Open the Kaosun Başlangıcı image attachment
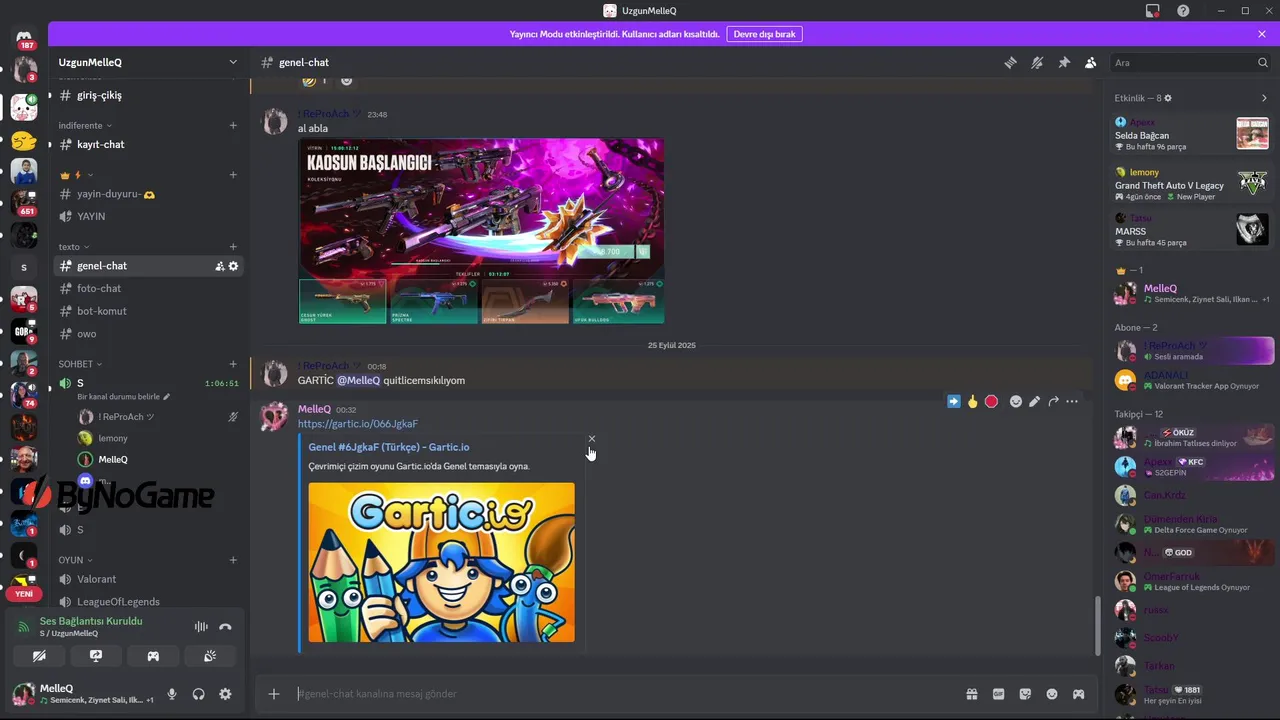The image size is (1280, 720). (481, 231)
